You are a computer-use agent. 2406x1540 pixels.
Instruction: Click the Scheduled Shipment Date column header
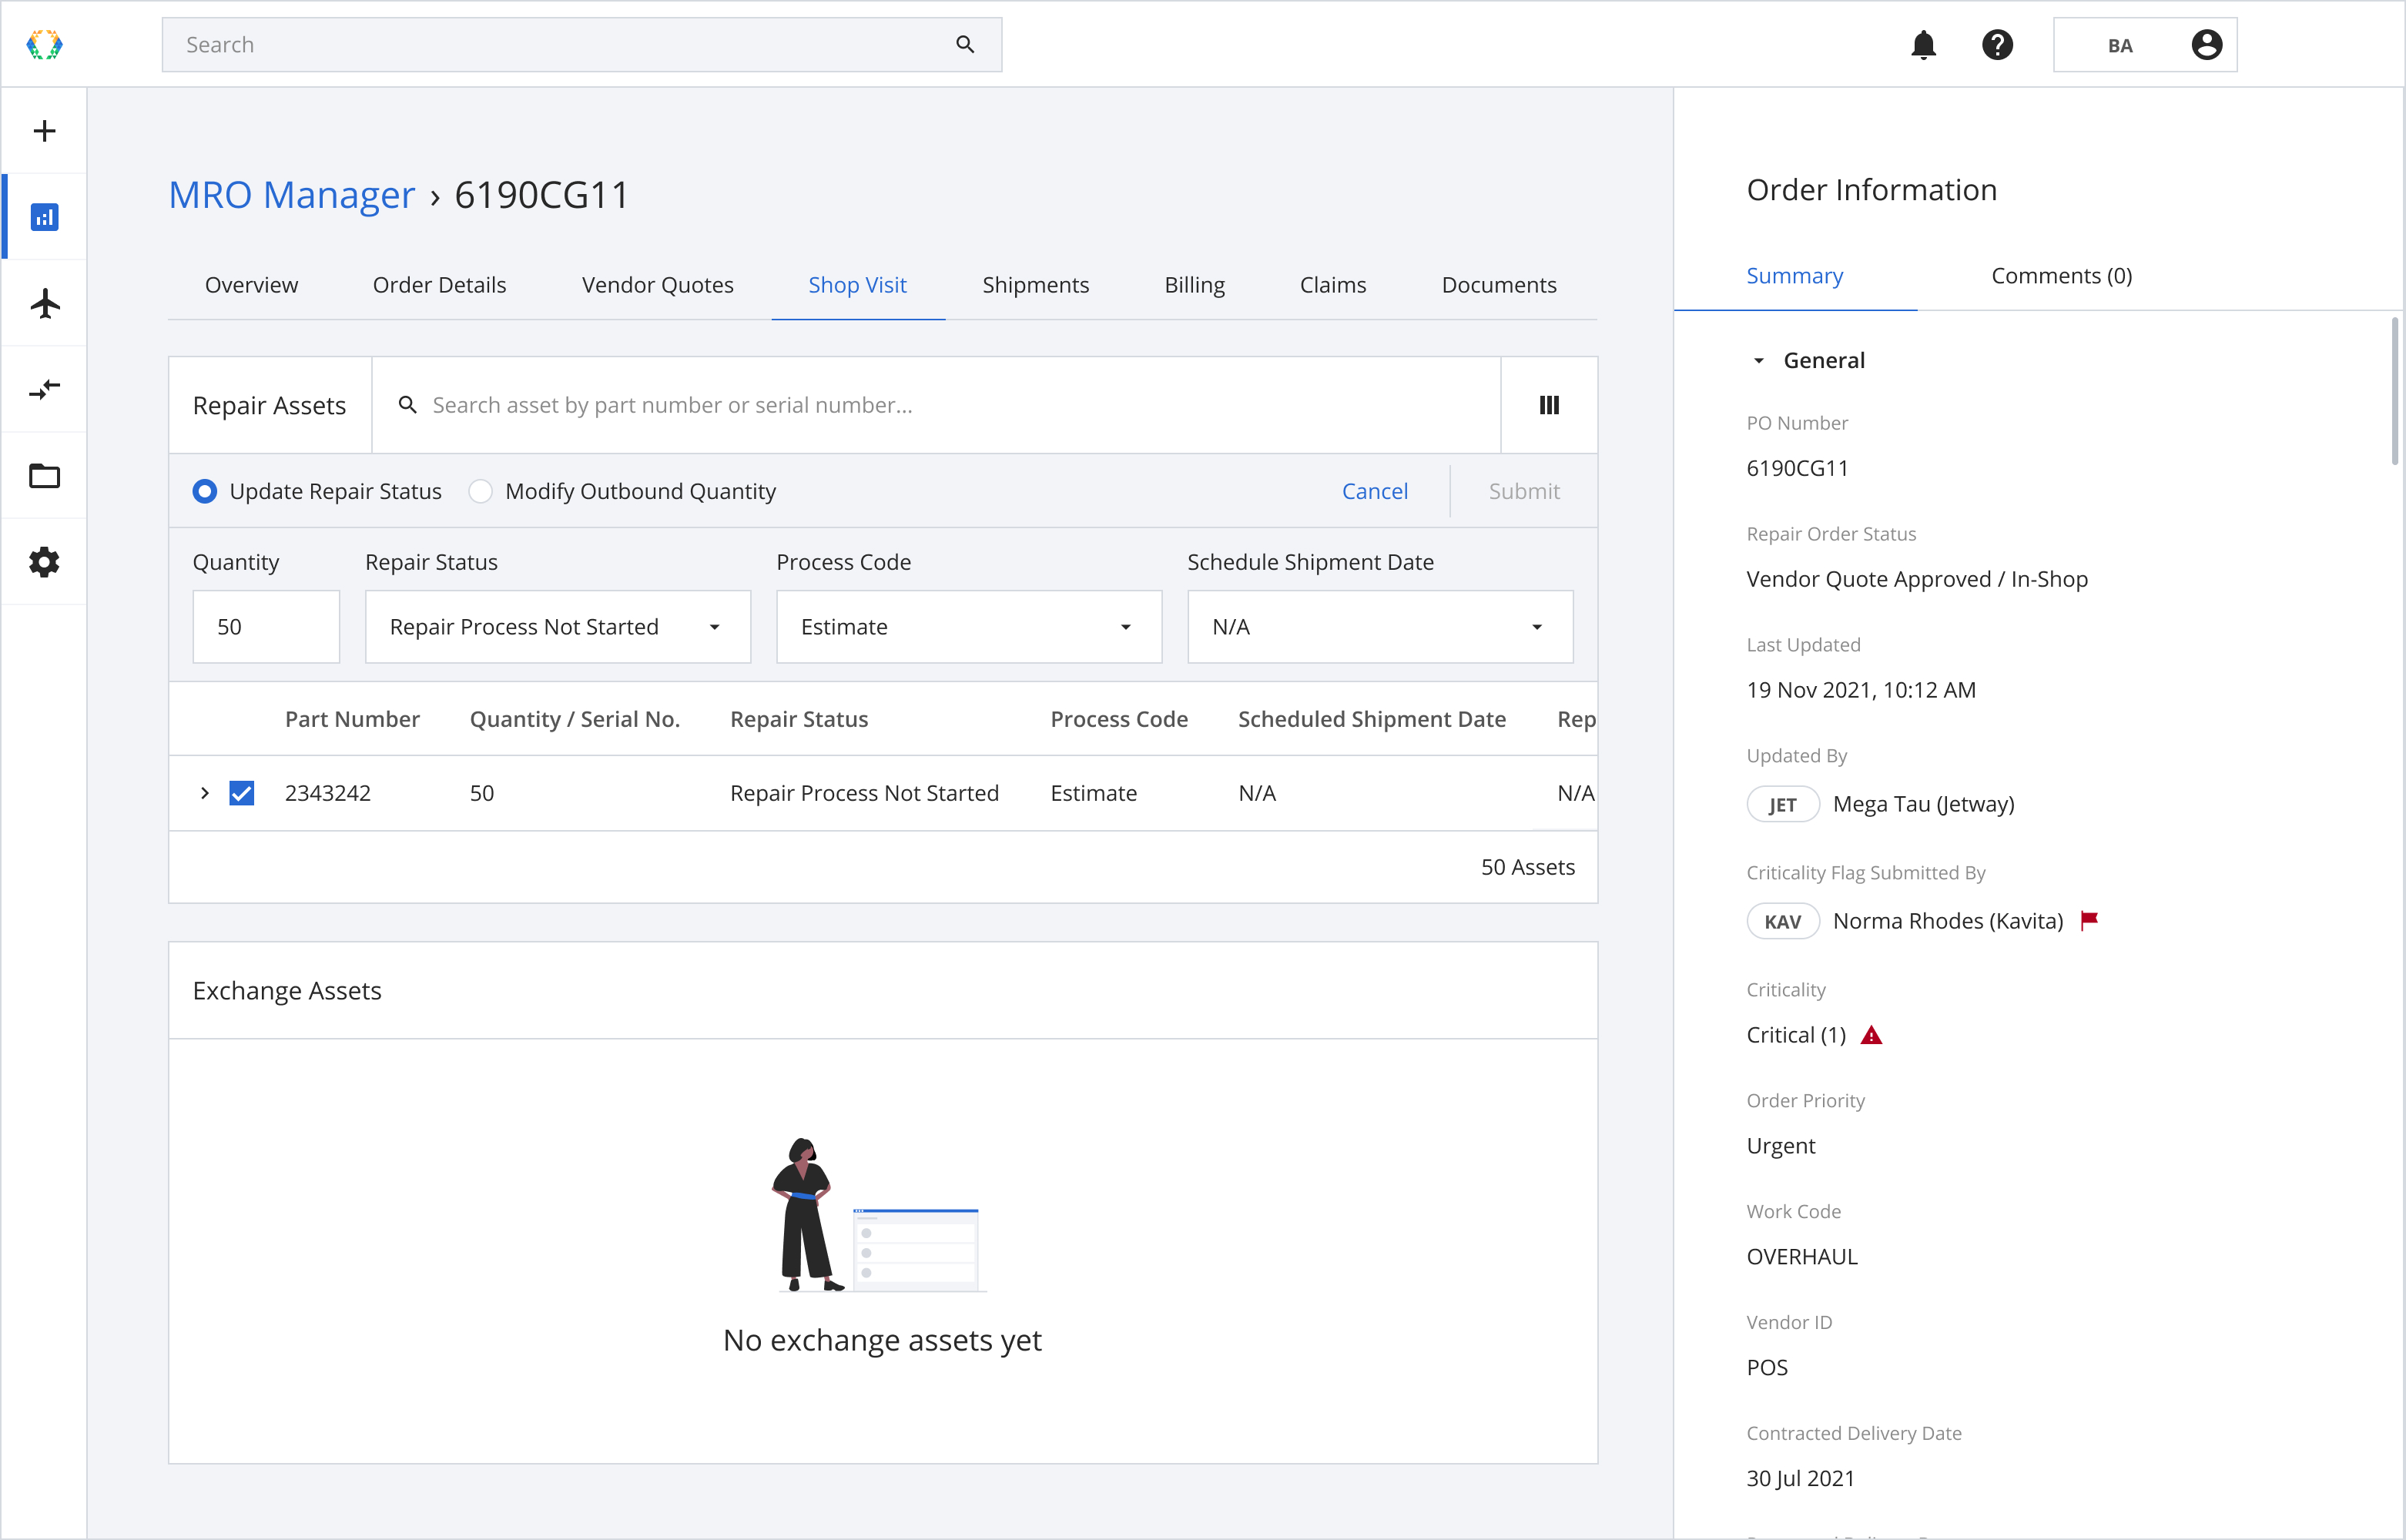click(x=1371, y=719)
